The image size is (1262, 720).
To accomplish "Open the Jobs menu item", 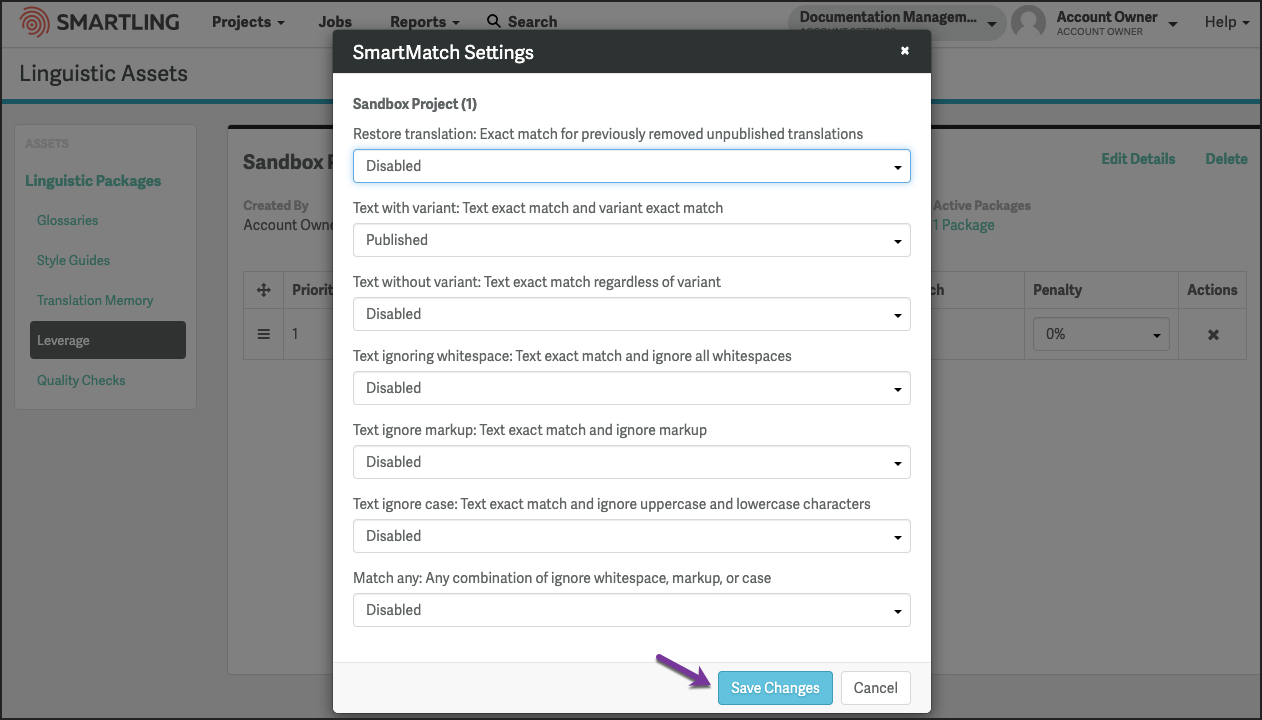I will pos(335,22).
